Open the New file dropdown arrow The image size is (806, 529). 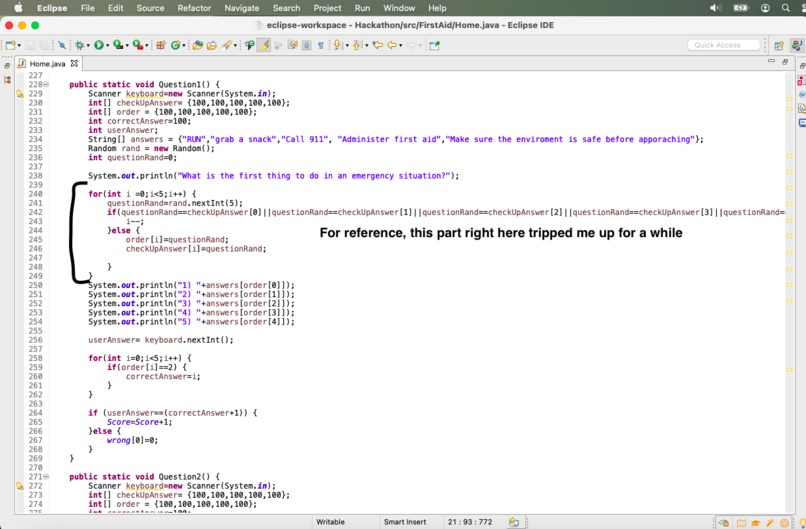tap(19, 46)
